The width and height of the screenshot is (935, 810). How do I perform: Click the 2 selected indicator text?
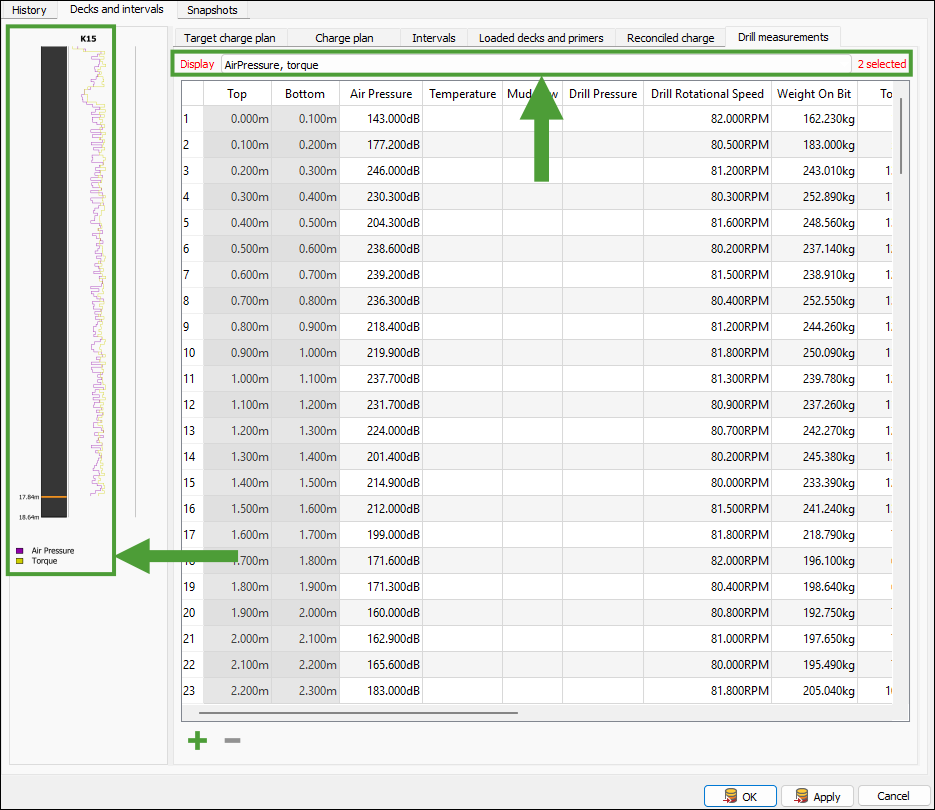click(881, 64)
